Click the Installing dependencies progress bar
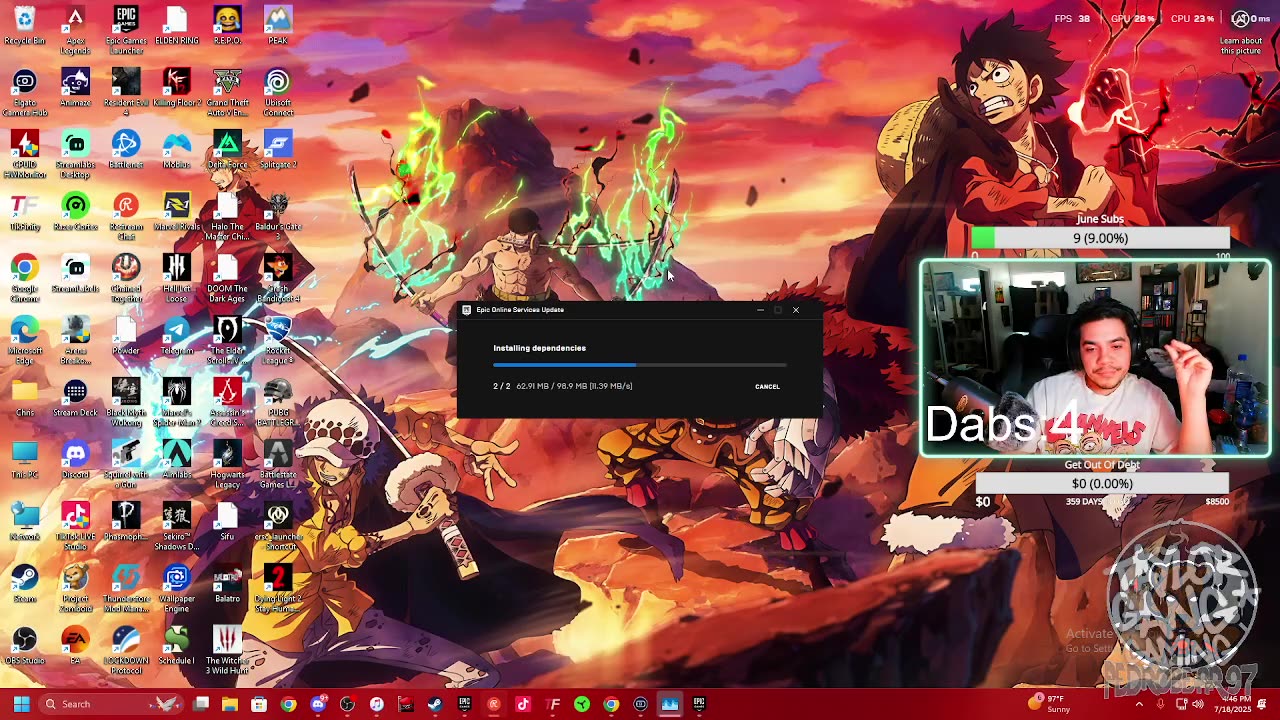 pos(640,365)
